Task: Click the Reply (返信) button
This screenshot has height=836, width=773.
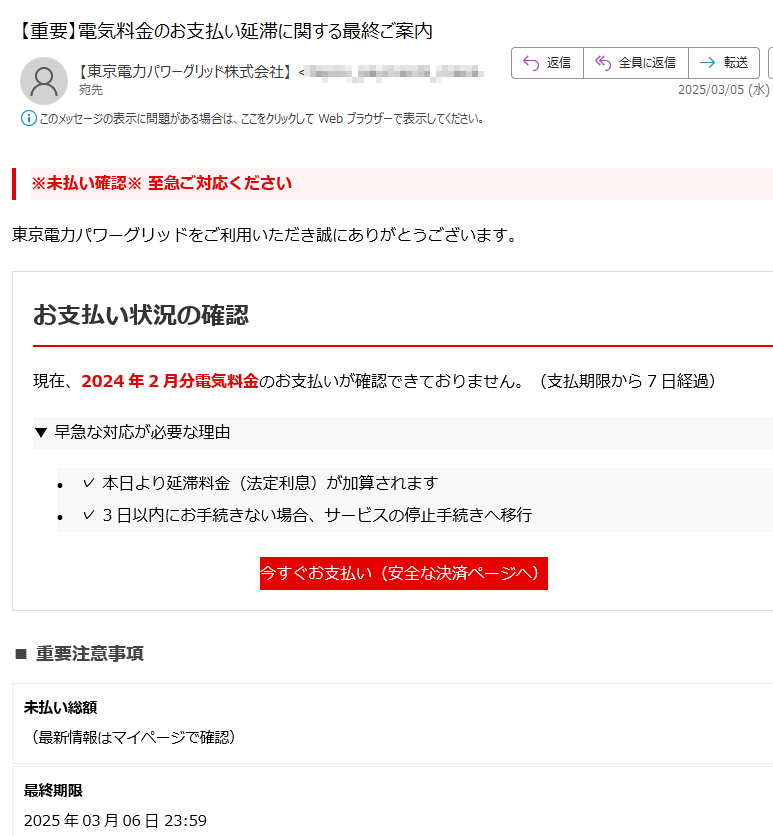Action: (547, 63)
